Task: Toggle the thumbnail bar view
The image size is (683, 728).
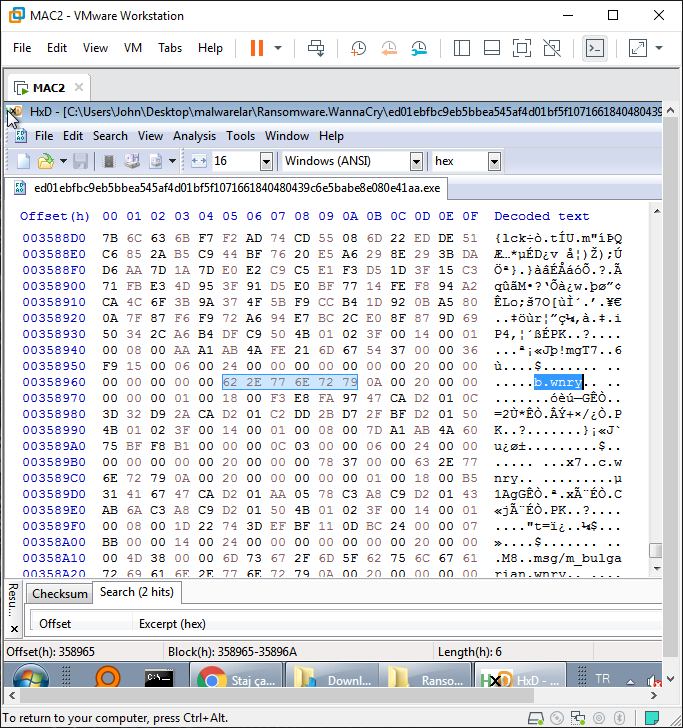Action: (492, 48)
